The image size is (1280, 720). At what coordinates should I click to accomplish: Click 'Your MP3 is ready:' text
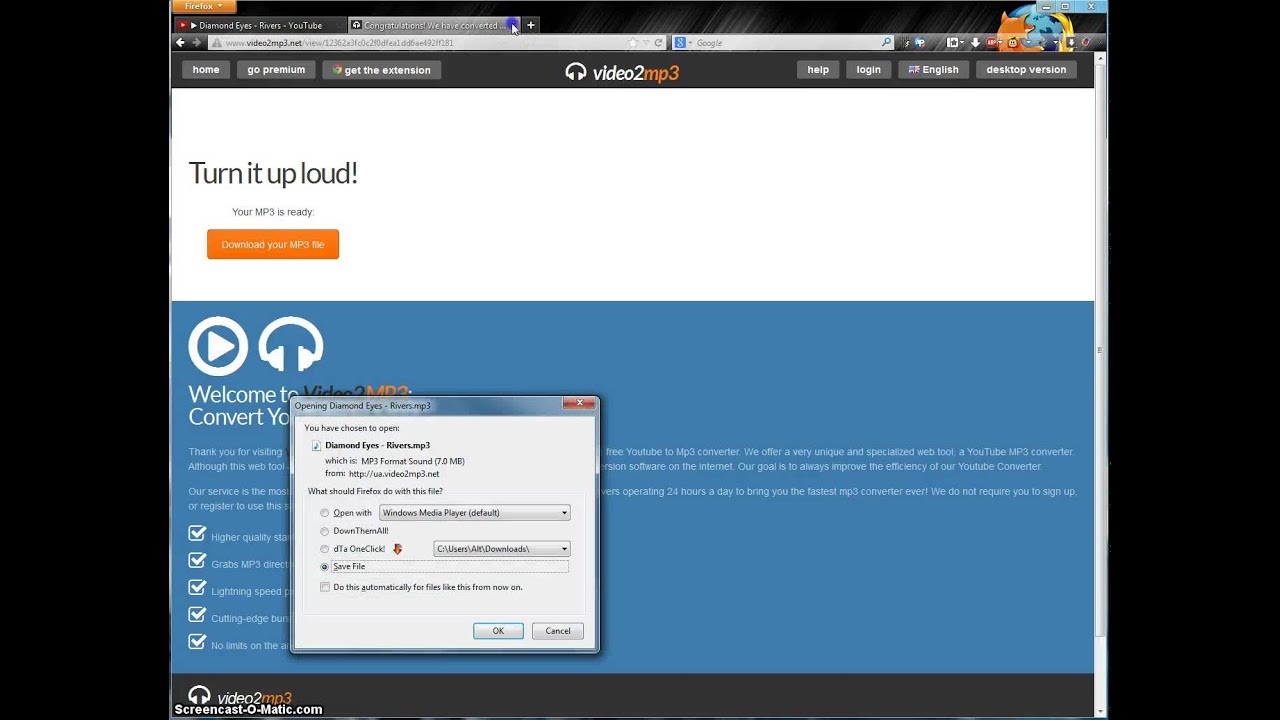tap(273, 212)
